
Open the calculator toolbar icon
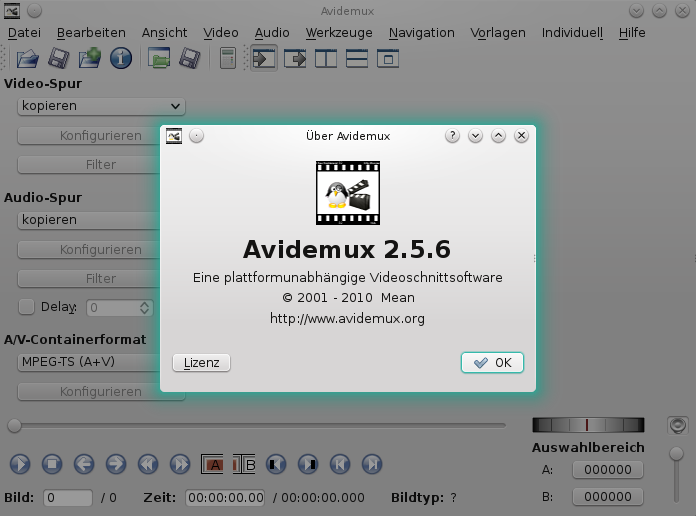click(228, 59)
